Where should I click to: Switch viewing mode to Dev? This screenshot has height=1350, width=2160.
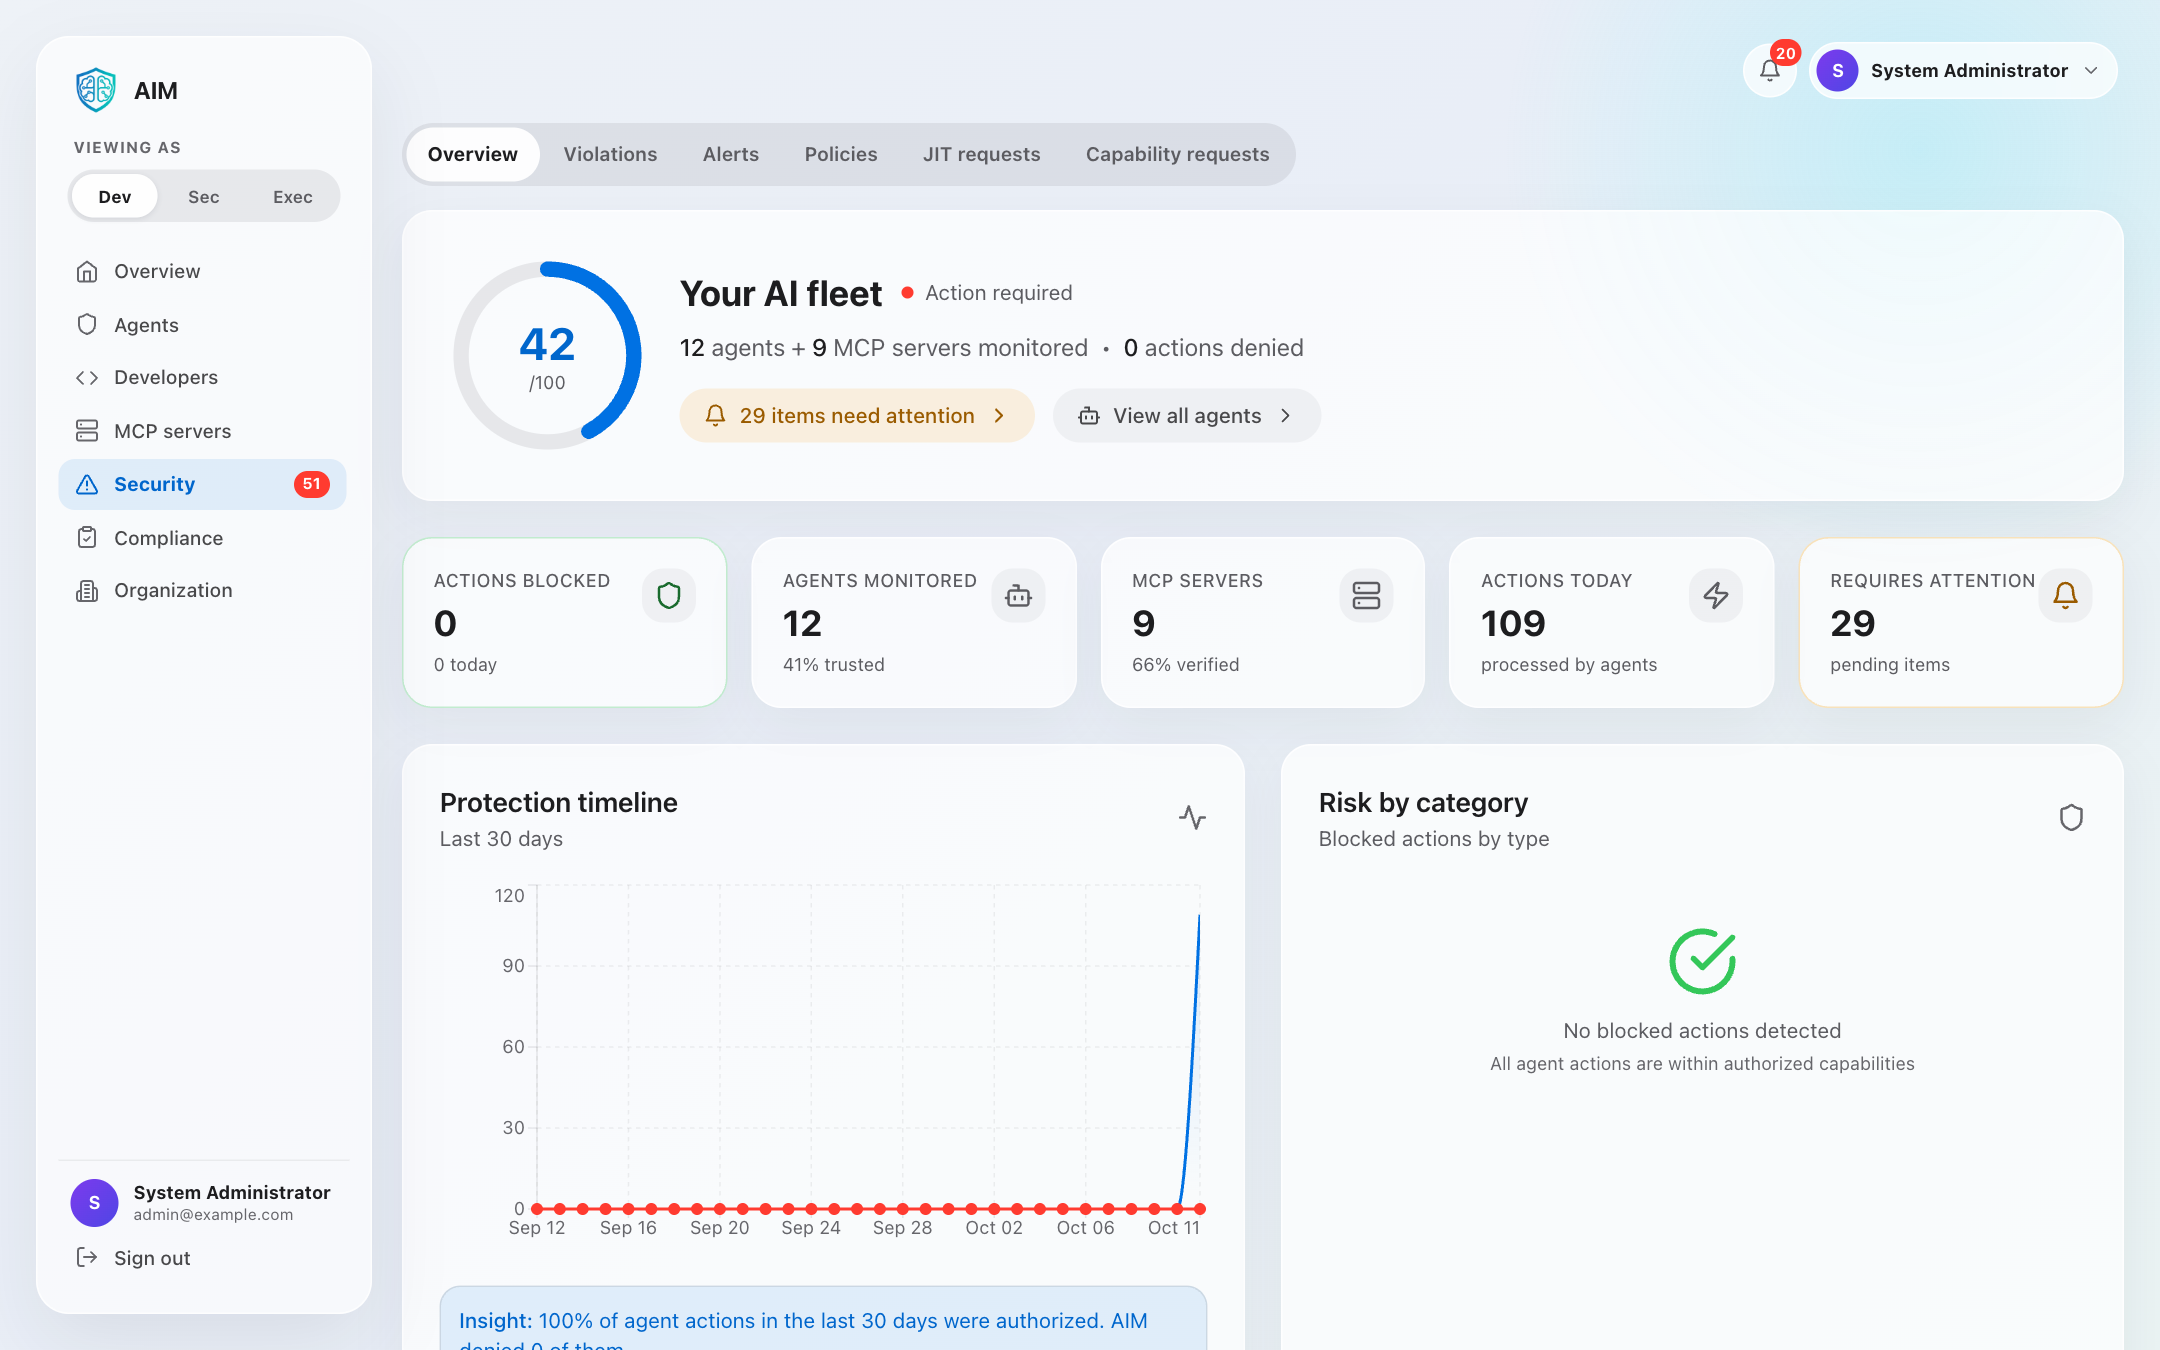coord(115,197)
